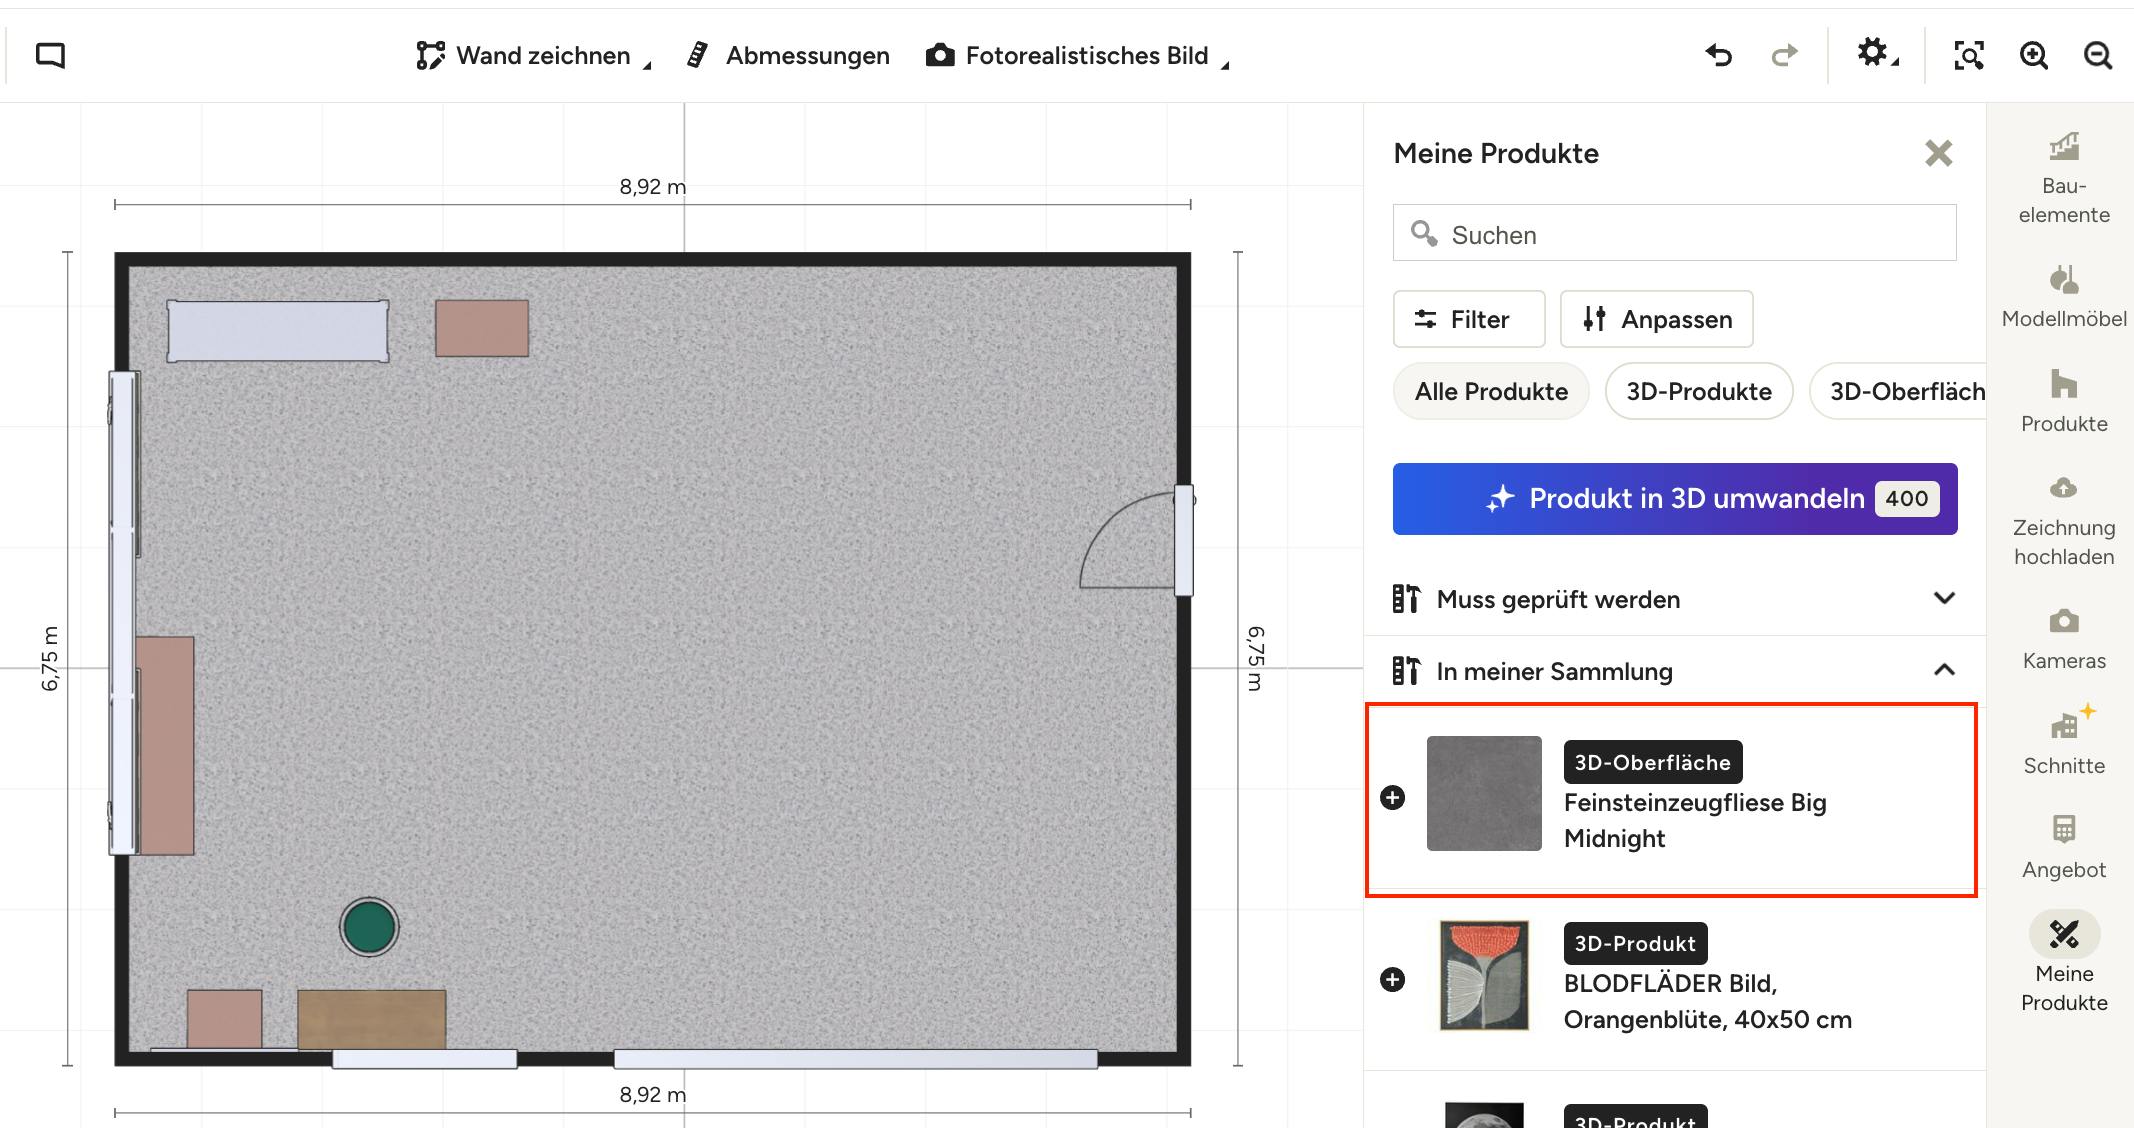Expand the Muss geprüft werden section

(1675, 599)
